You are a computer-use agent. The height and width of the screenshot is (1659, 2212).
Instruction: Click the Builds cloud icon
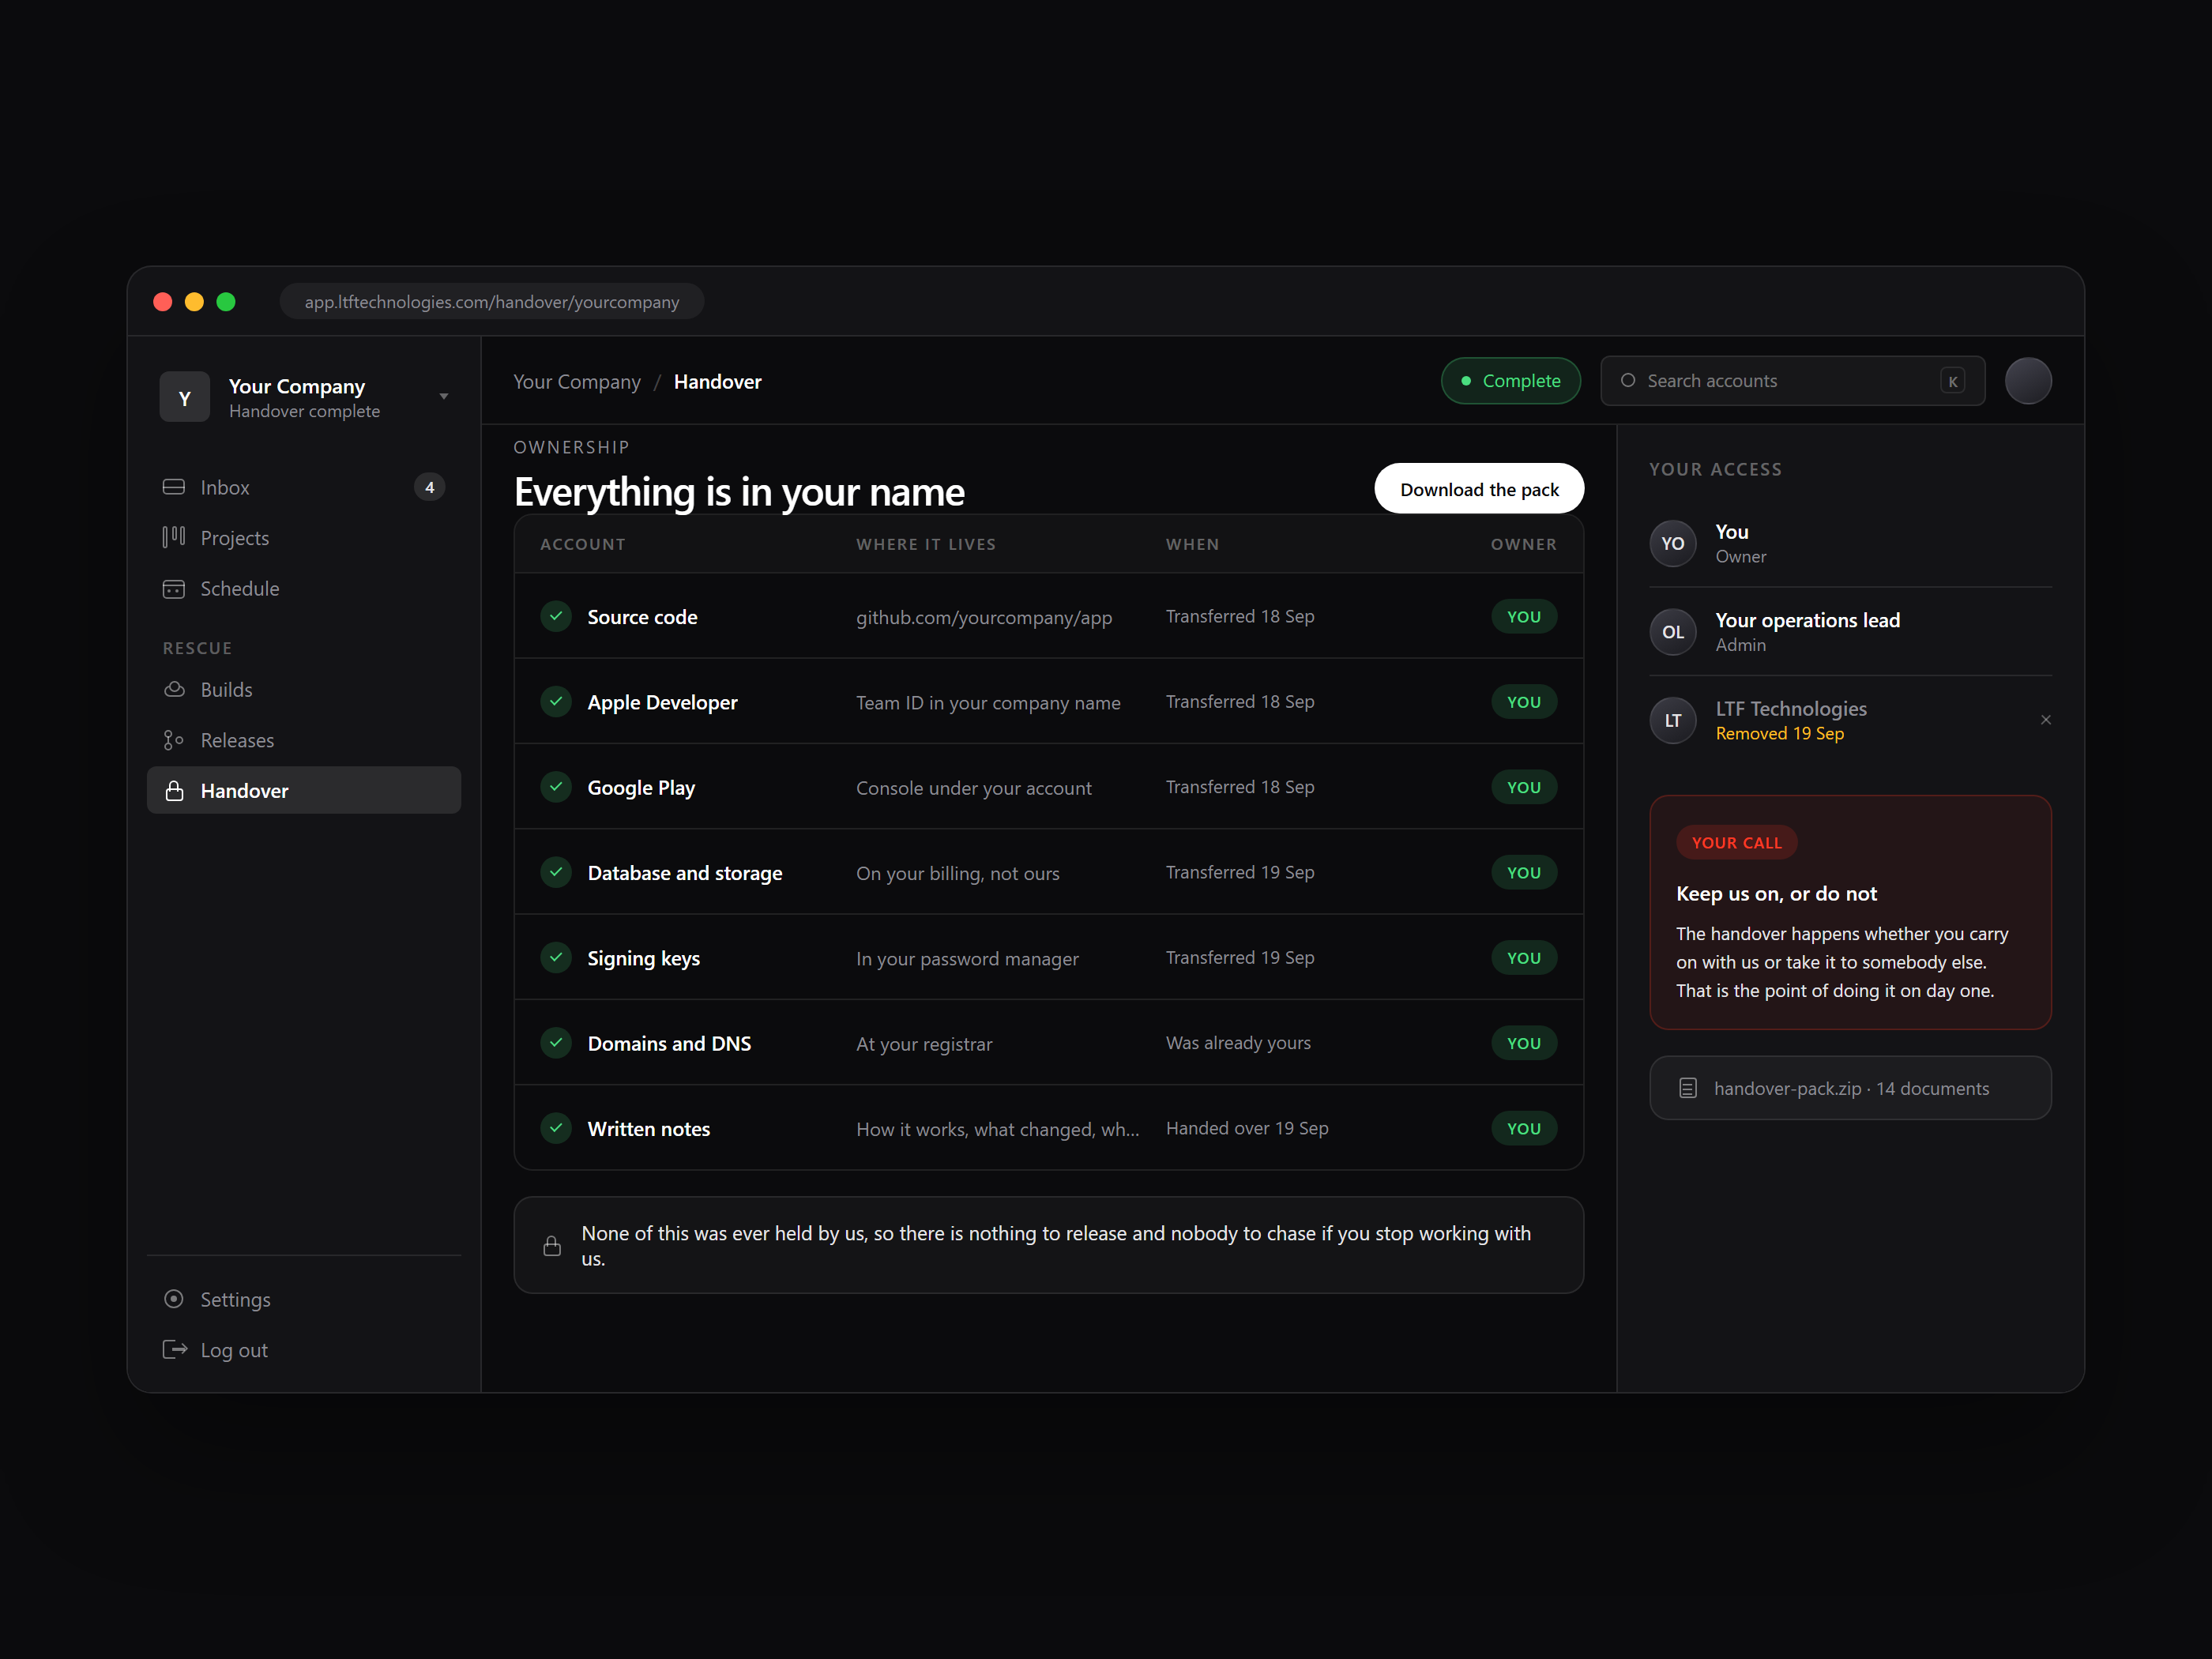[174, 690]
